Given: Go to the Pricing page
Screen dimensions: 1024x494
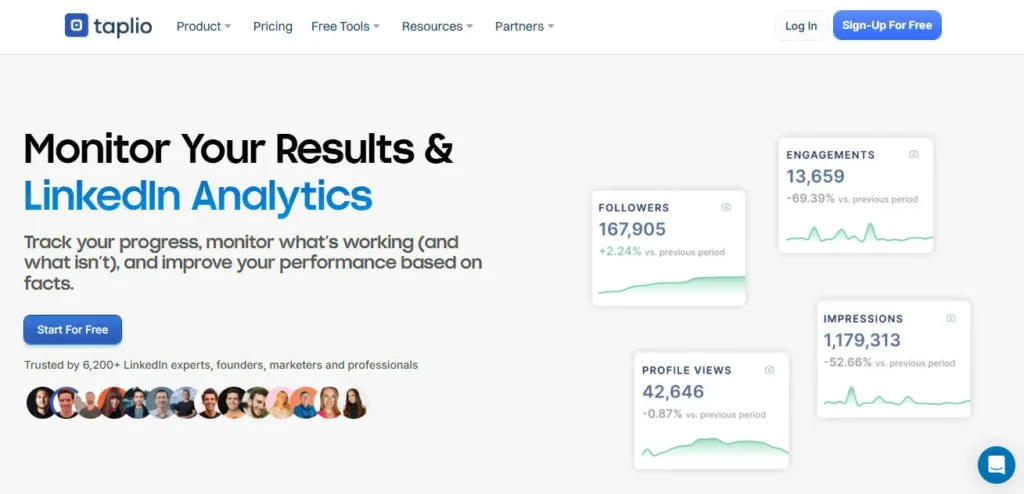Looking at the screenshot, I should 273,26.
